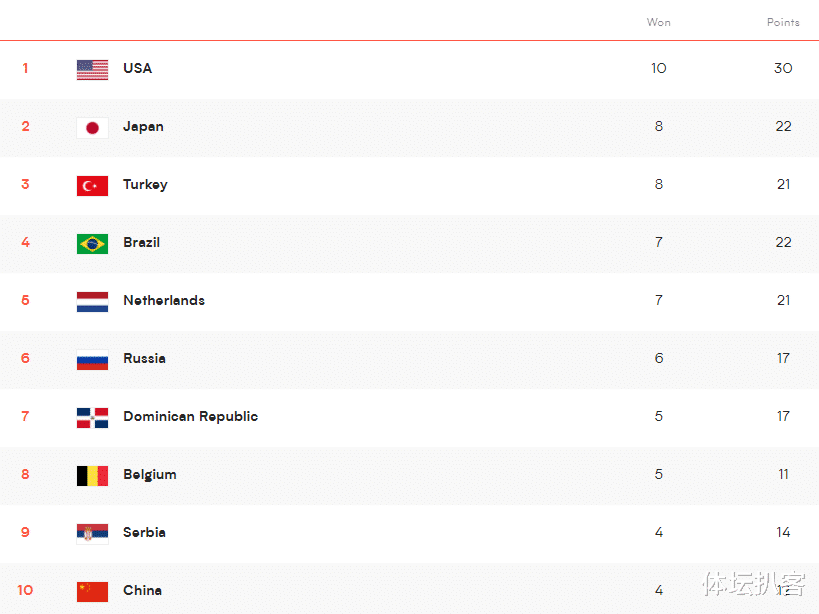Click the Turkey flag icon
Image resolution: width=819 pixels, height=614 pixels.
pyautogui.click(x=92, y=185)
